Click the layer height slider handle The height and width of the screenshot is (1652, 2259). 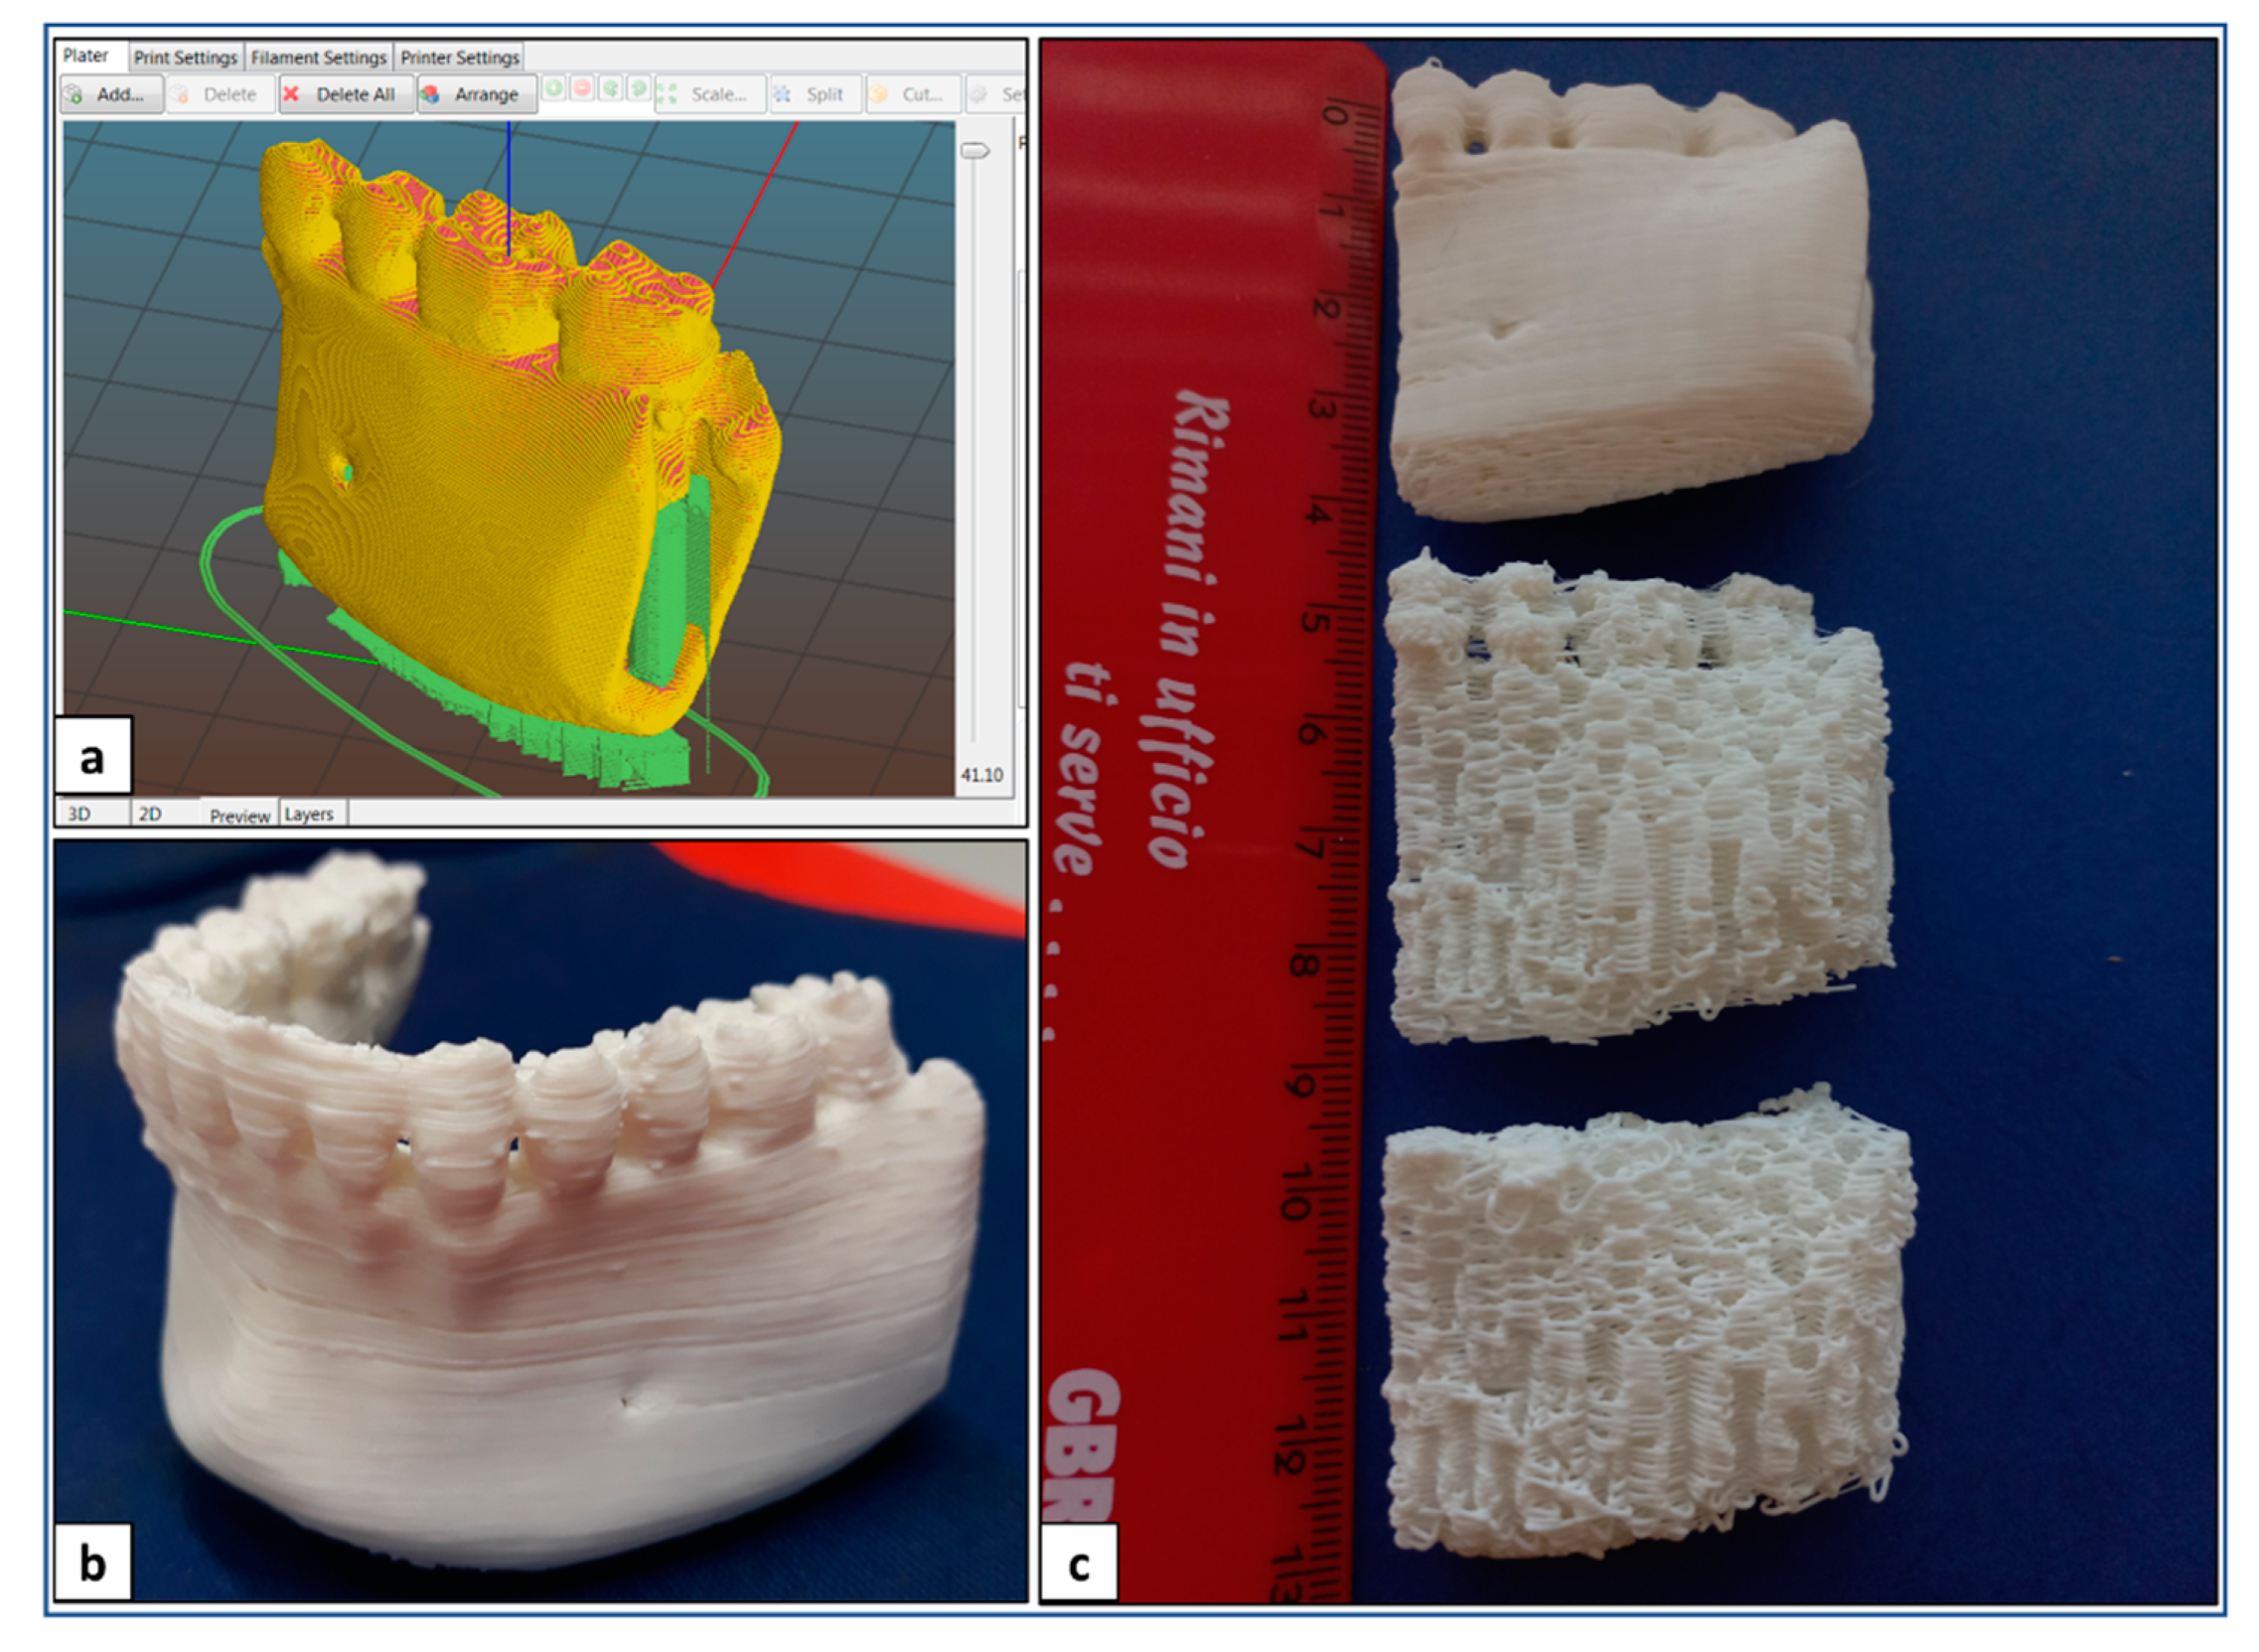coord(974,151)
